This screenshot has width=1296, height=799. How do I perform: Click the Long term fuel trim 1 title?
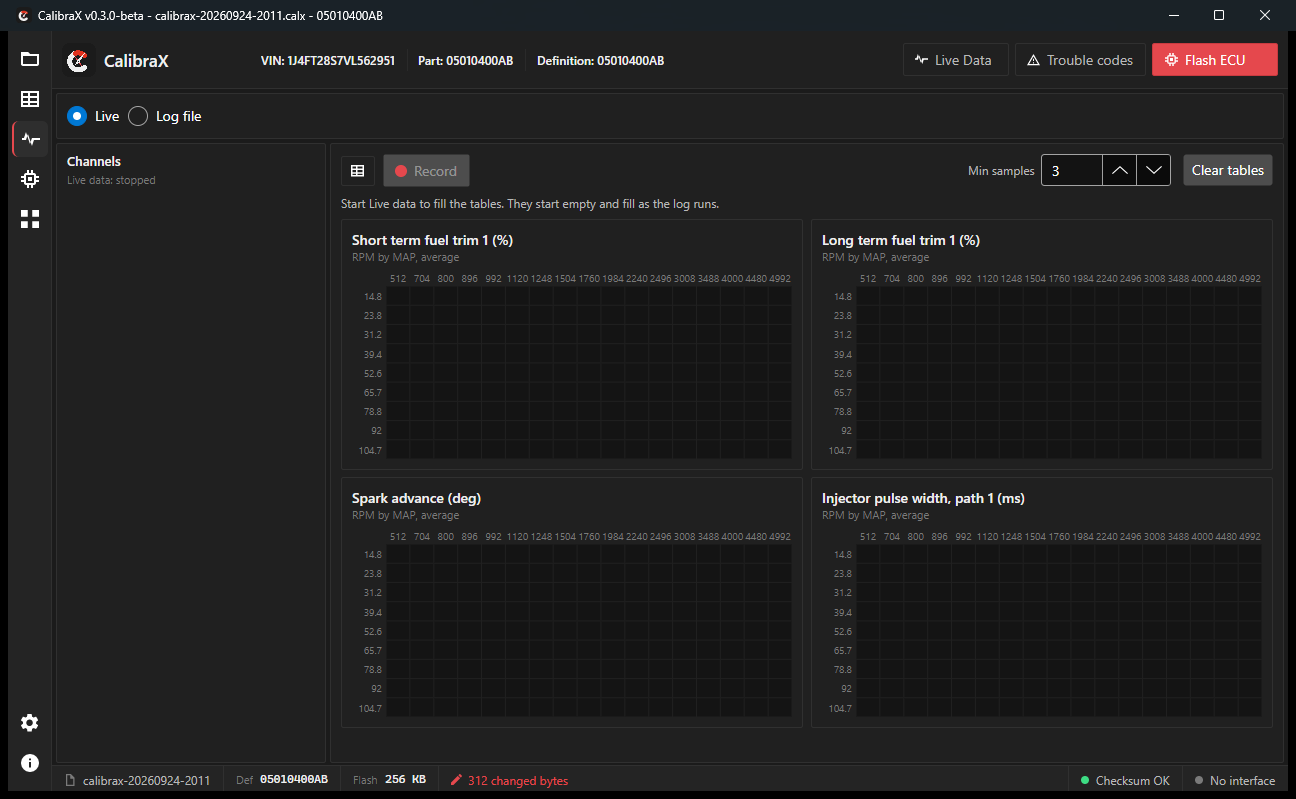click(x=901, y=240)
